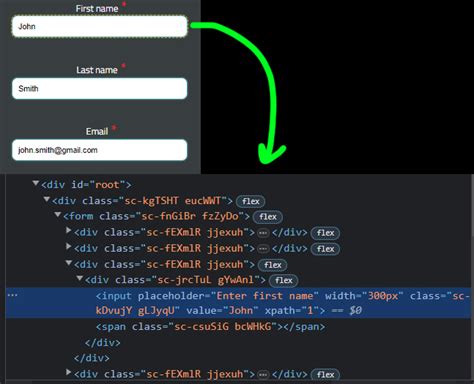
Task: Click the First name label
Action: 97,9
